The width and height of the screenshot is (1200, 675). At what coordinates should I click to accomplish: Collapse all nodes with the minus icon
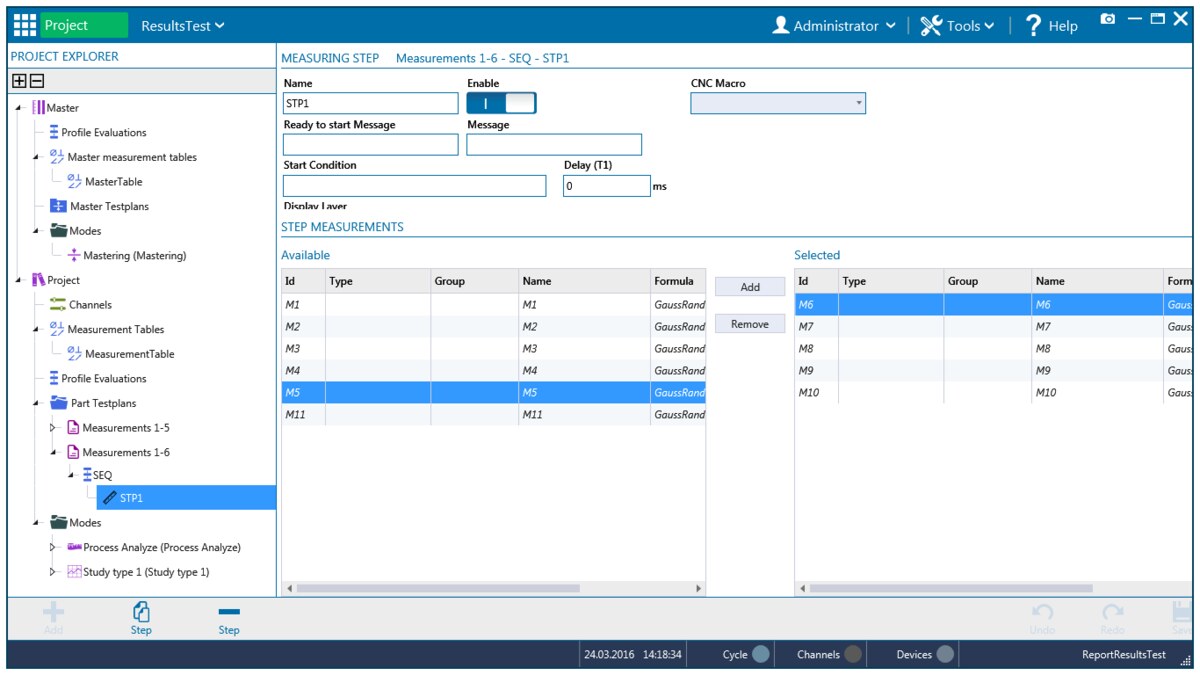(36, 82)
